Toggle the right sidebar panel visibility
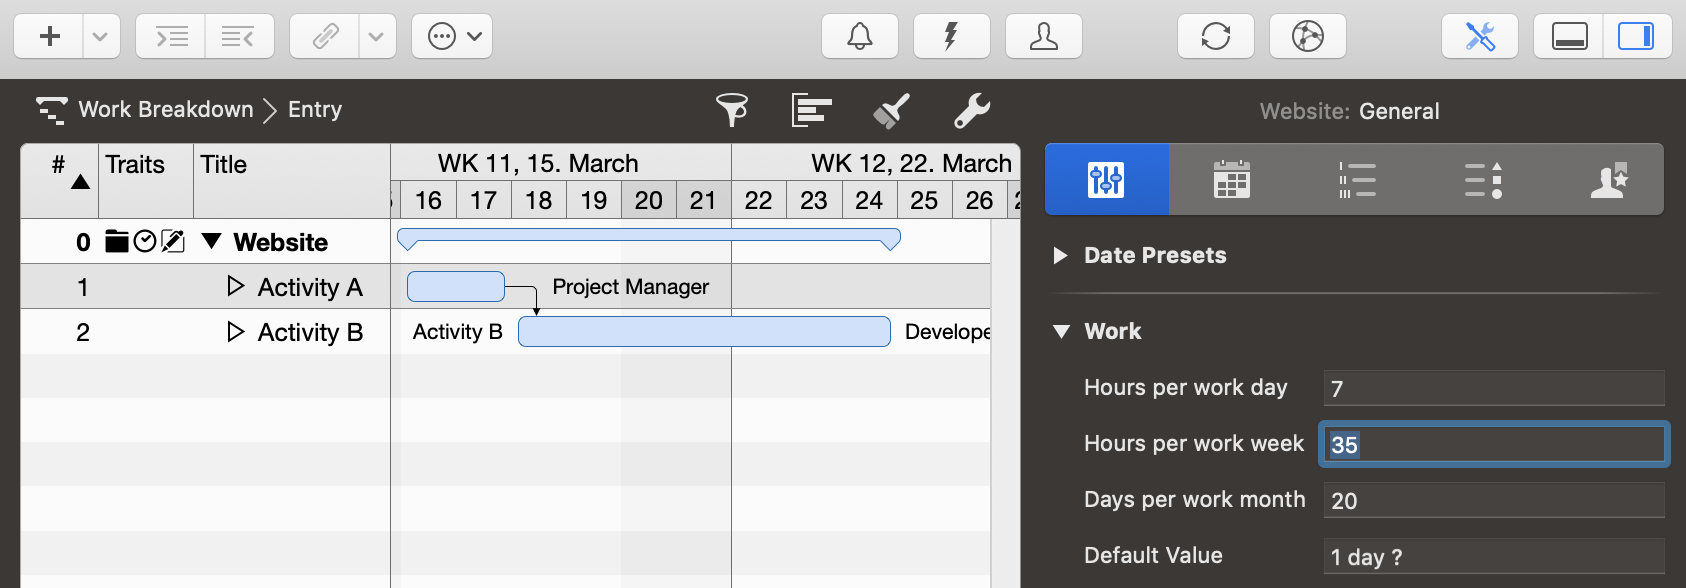 pyautogui.click(x=1636, y=37)
